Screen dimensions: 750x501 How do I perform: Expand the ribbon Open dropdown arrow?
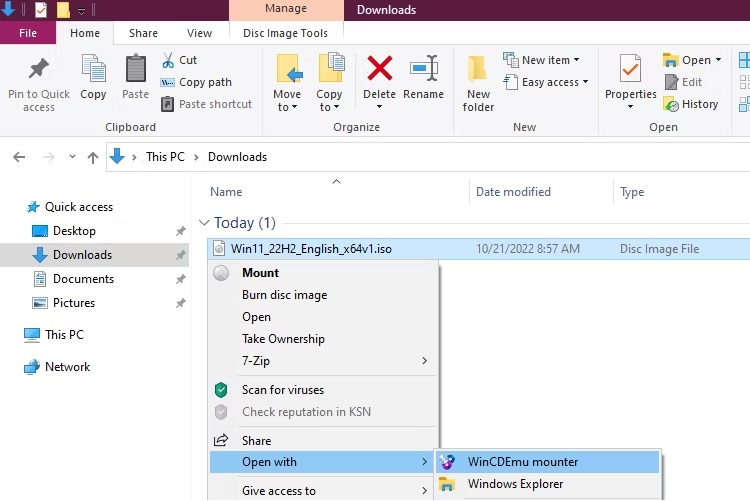click(718, 60)
